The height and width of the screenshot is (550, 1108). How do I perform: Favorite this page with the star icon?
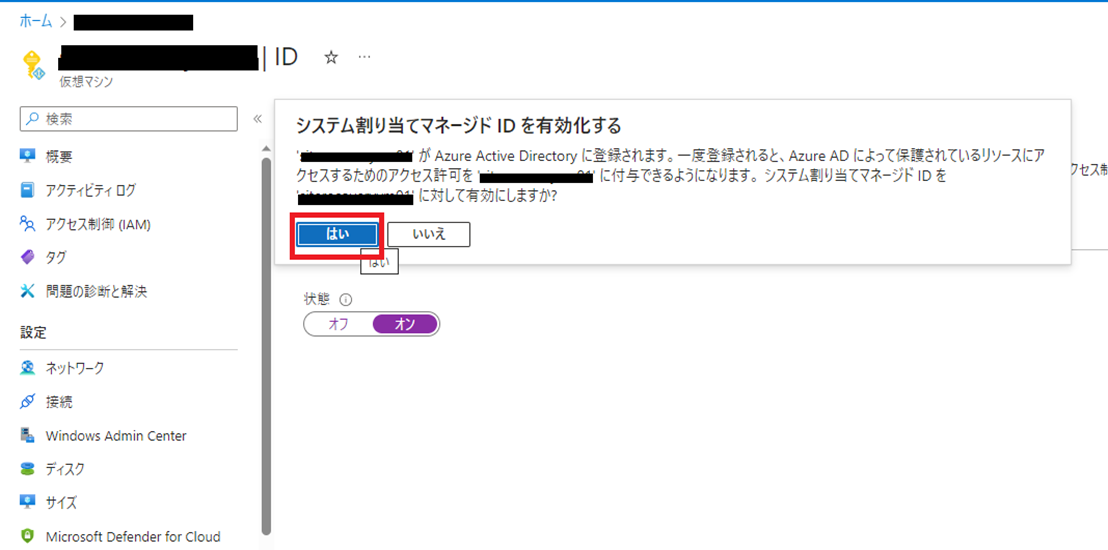click(x=331, y=58)
